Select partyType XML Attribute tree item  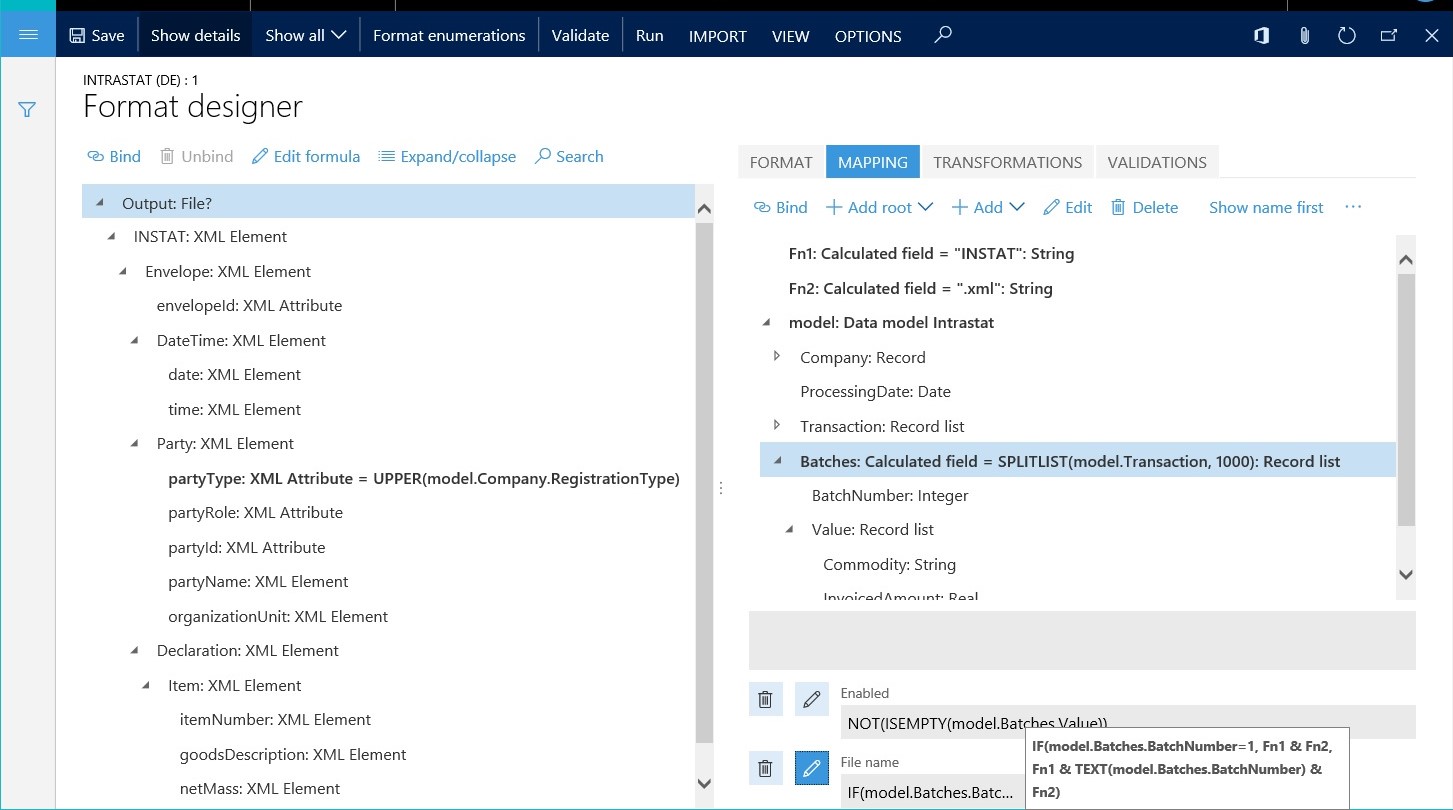click(423, 478)
